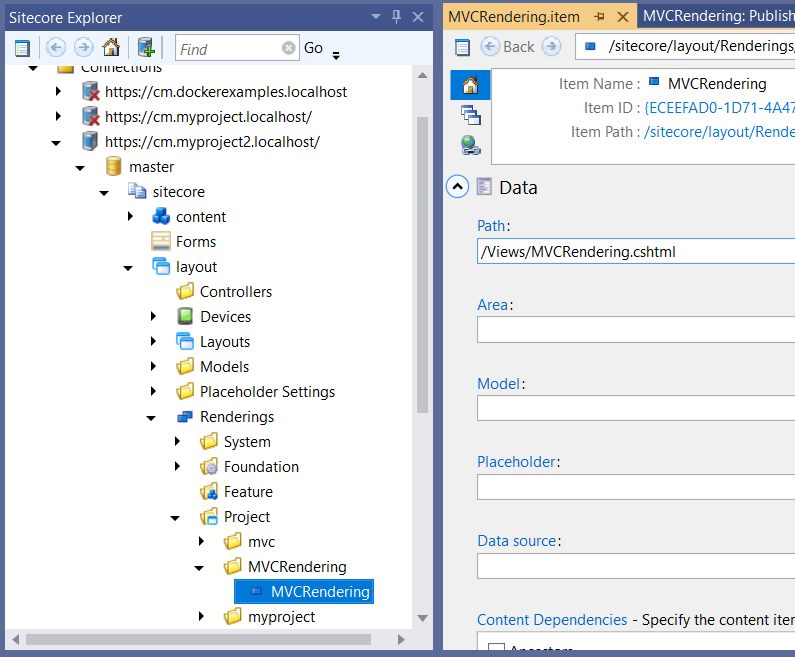Click the Item ID link
This screenshot has height=657, width=795.
pyautogui.click(x=719, y=107)
